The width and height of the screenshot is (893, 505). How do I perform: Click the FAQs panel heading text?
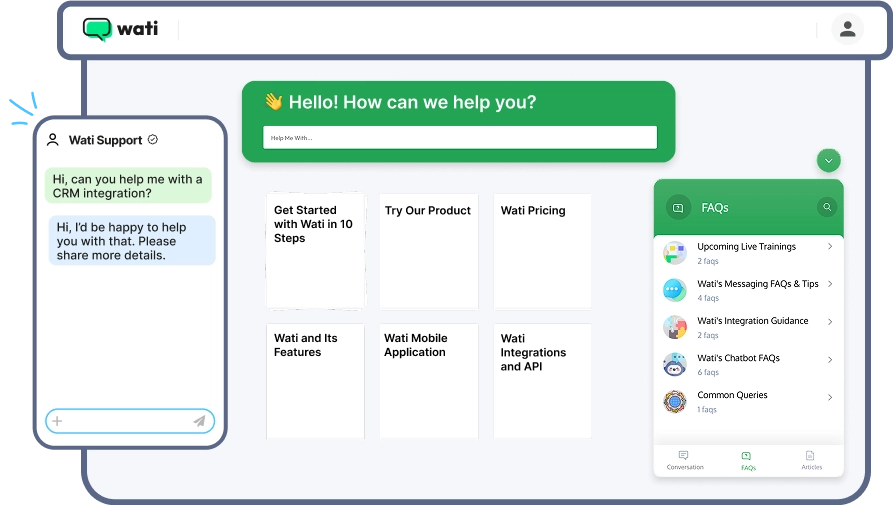click(715, 208)
